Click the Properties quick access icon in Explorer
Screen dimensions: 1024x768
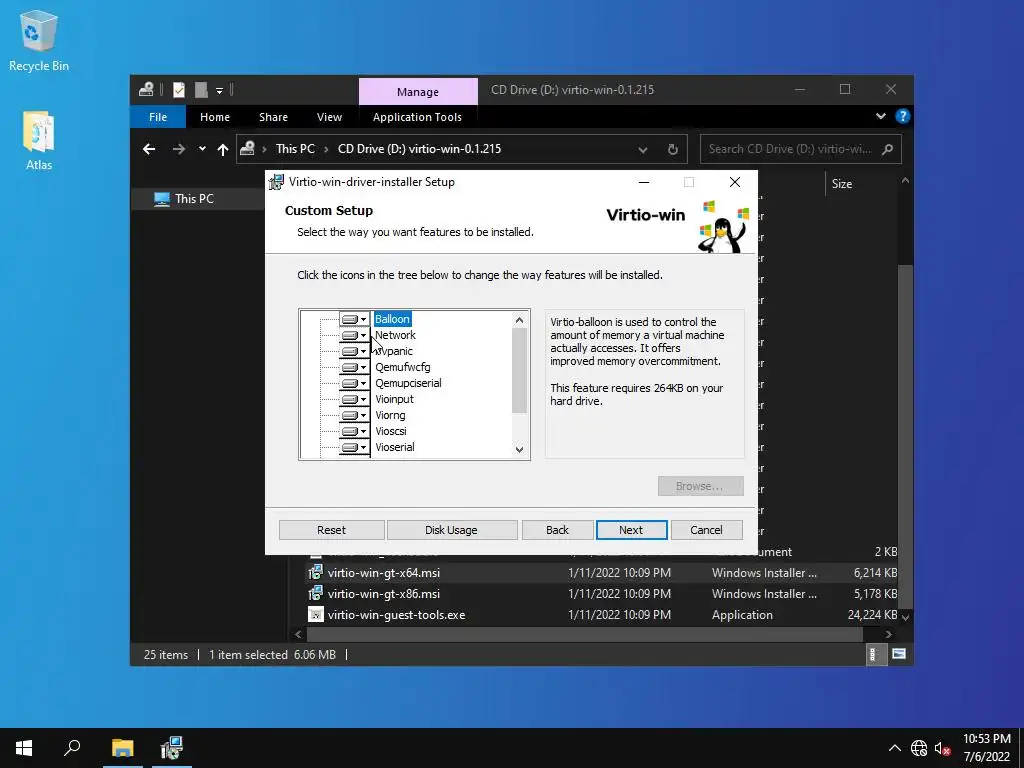coord(179,89)
